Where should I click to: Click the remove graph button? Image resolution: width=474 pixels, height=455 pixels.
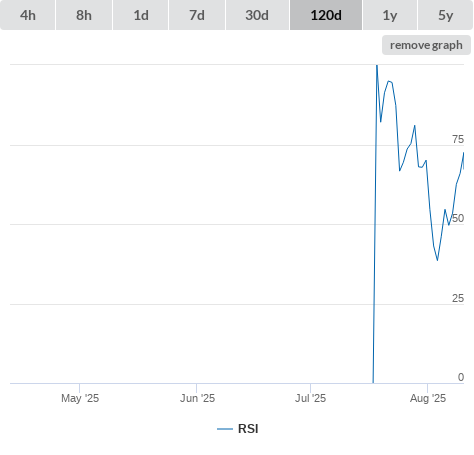coord(426,45)
